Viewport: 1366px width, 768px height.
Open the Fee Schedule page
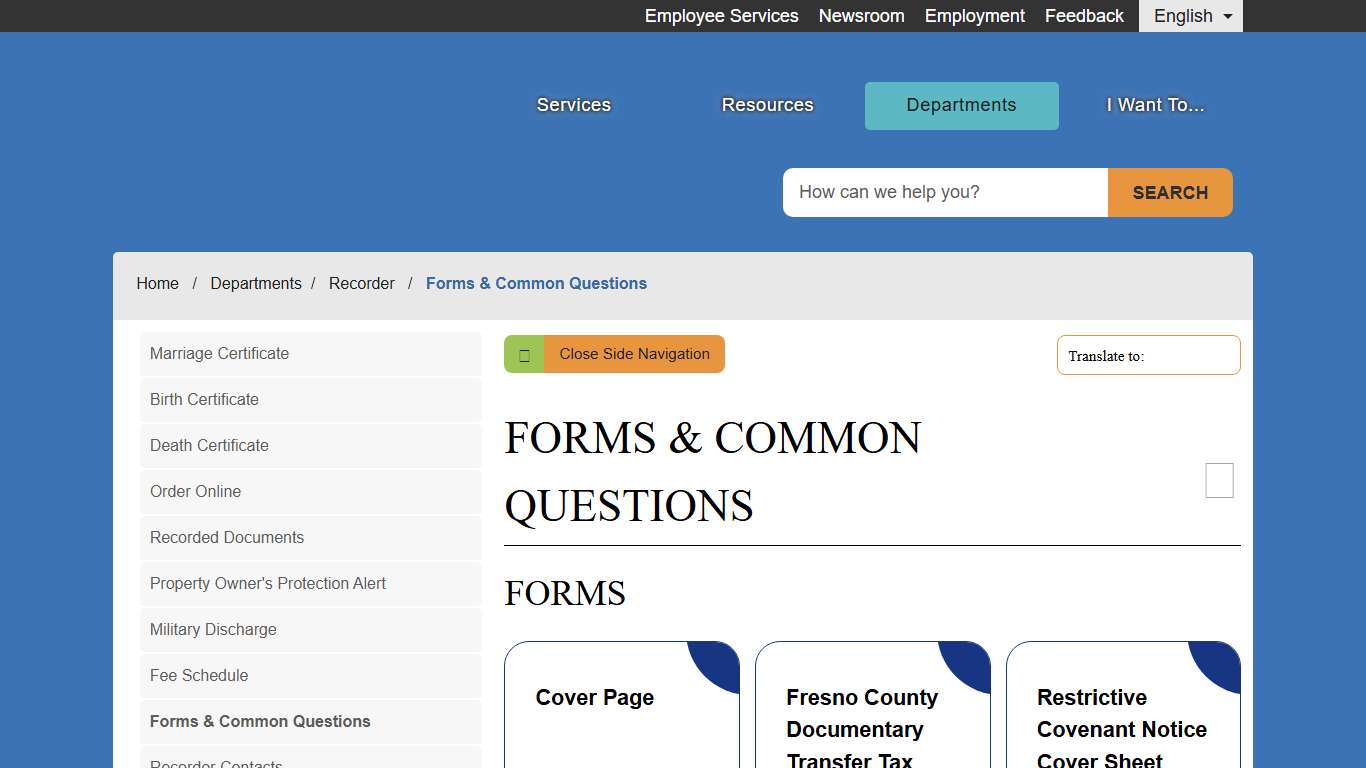pos(198,675)
